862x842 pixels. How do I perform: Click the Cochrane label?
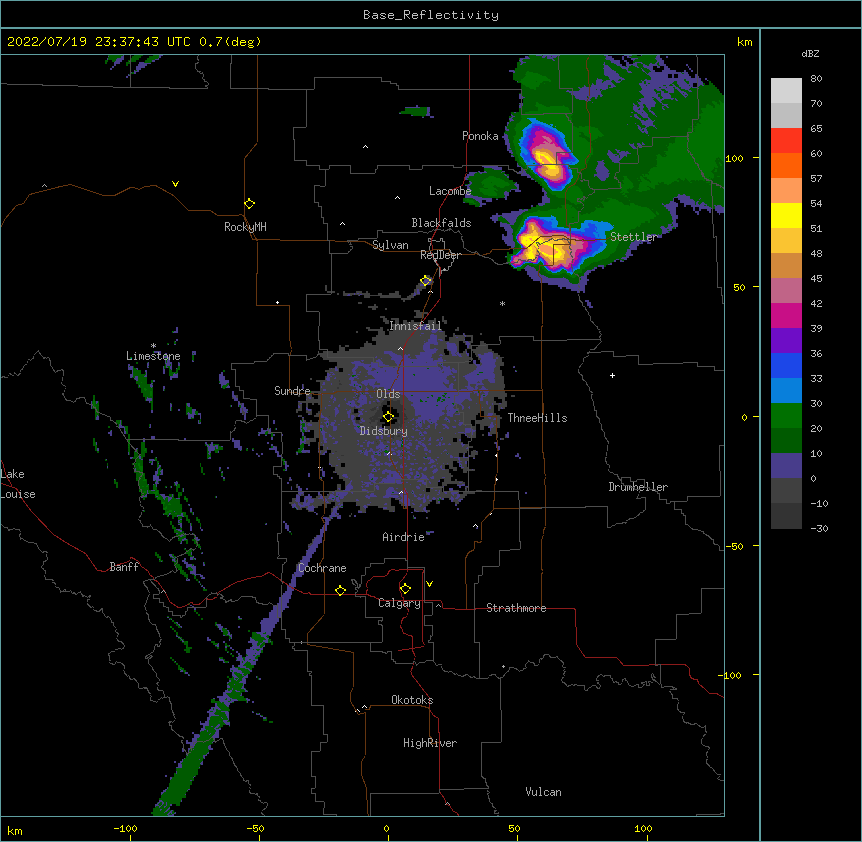322,568
